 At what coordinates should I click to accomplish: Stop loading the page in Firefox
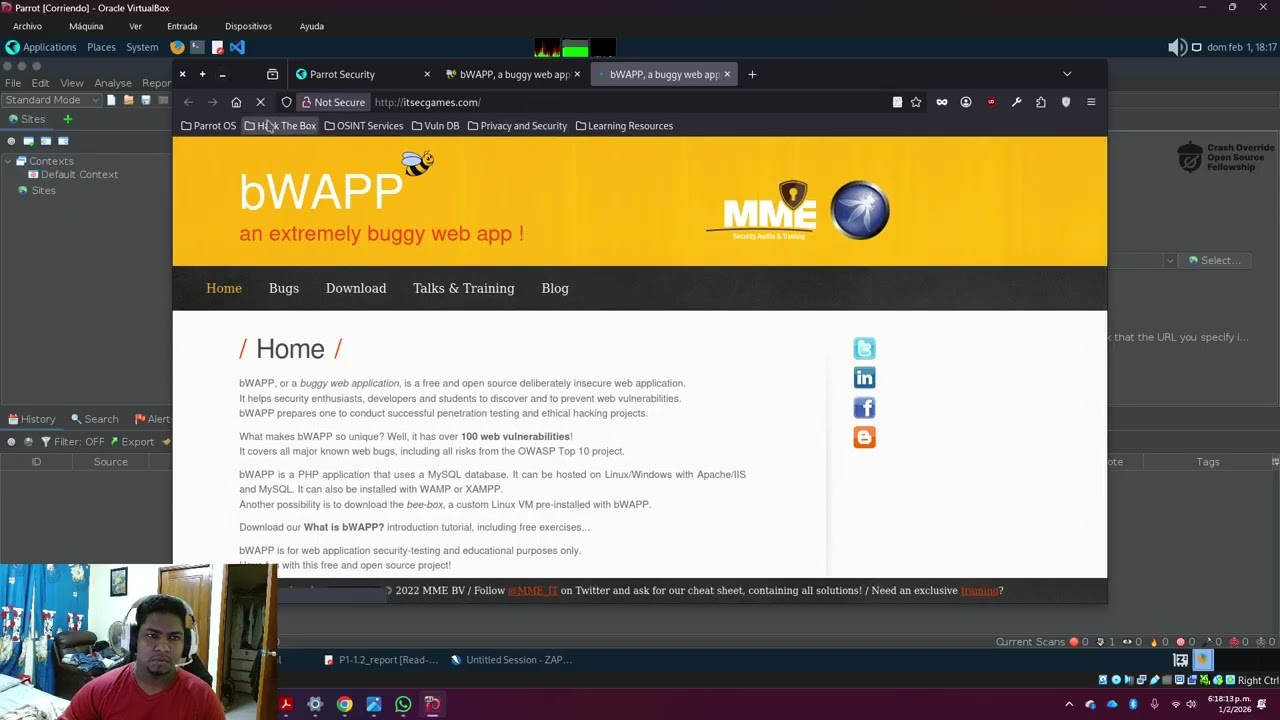coord(260,102)
